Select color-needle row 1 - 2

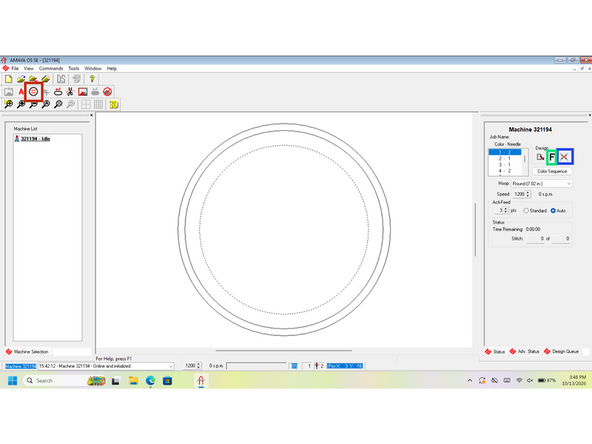tap(505, 152)
